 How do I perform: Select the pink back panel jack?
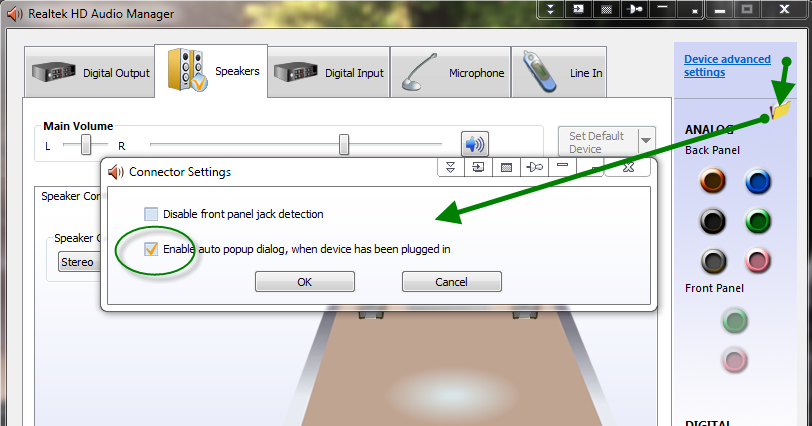pos(758,261)
